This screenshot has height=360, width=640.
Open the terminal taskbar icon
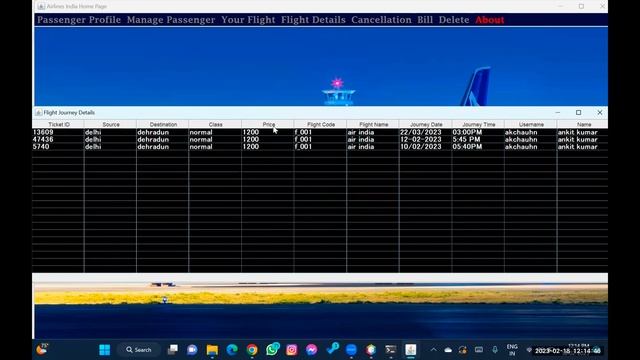(391, 350)
